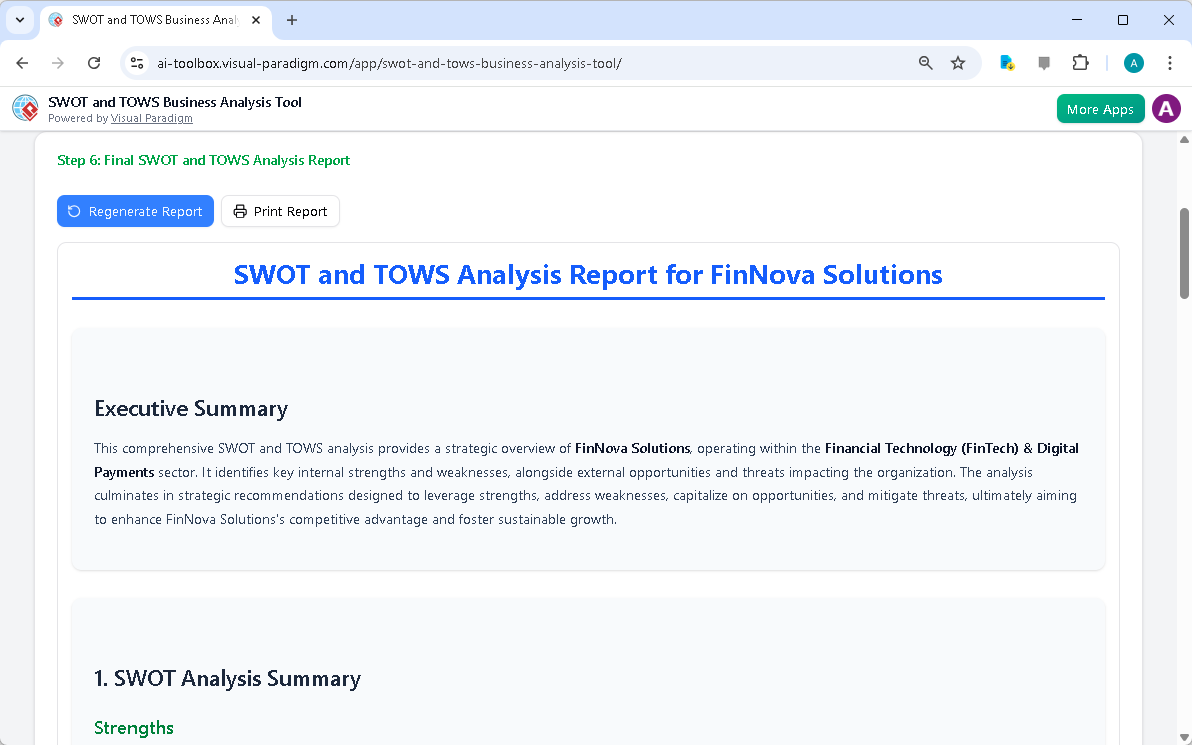This screenshot has height=745, width=1192.
Task: Click the Regenerate Report refresh icon
Action: tap(72, 211)
